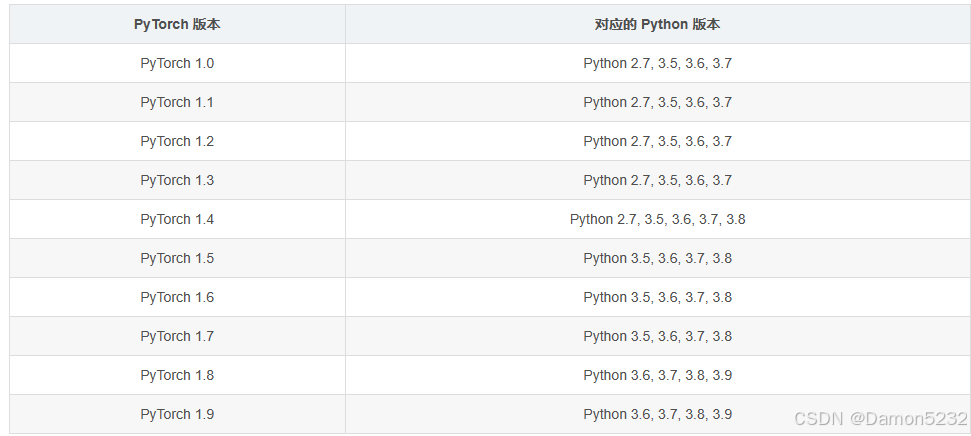The height and width of the screenshot is (436, 971).
Task: Select Python versions cell for PyTorch 1.5
Action: 657,258
